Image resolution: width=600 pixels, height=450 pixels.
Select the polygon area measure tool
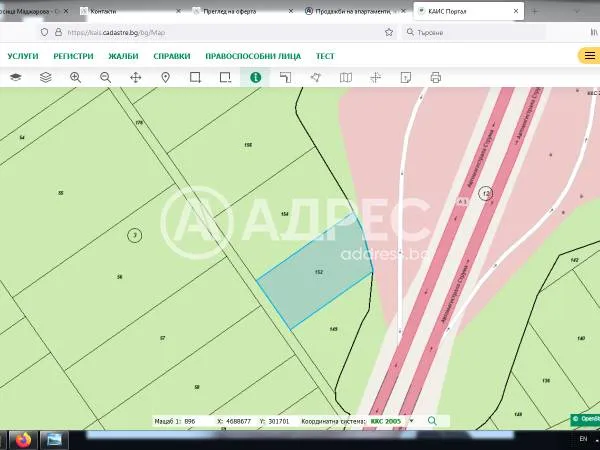(315, 77)
